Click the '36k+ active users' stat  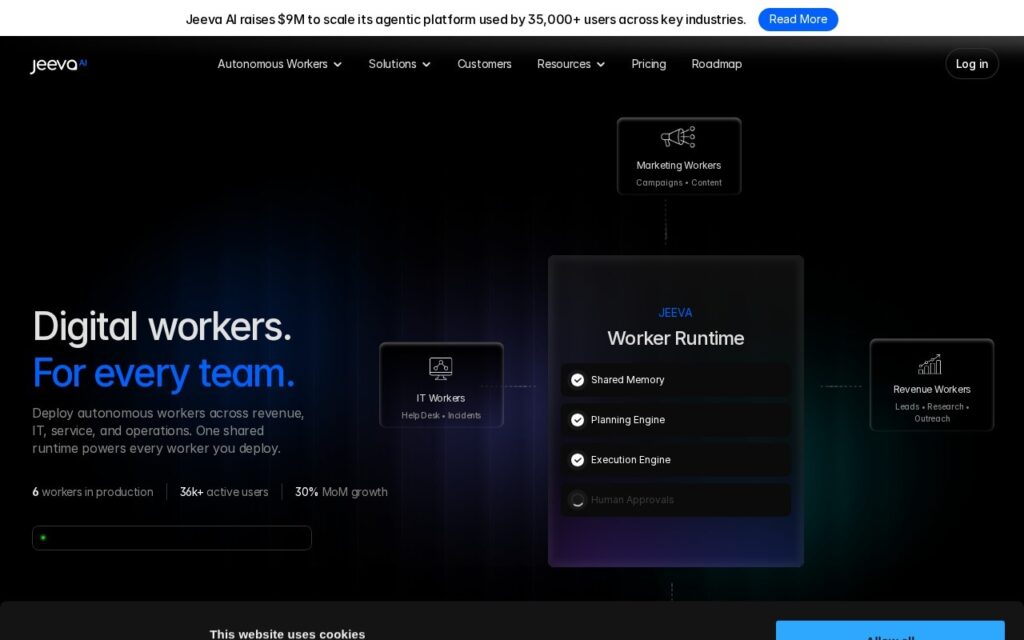tap(224, 492)
